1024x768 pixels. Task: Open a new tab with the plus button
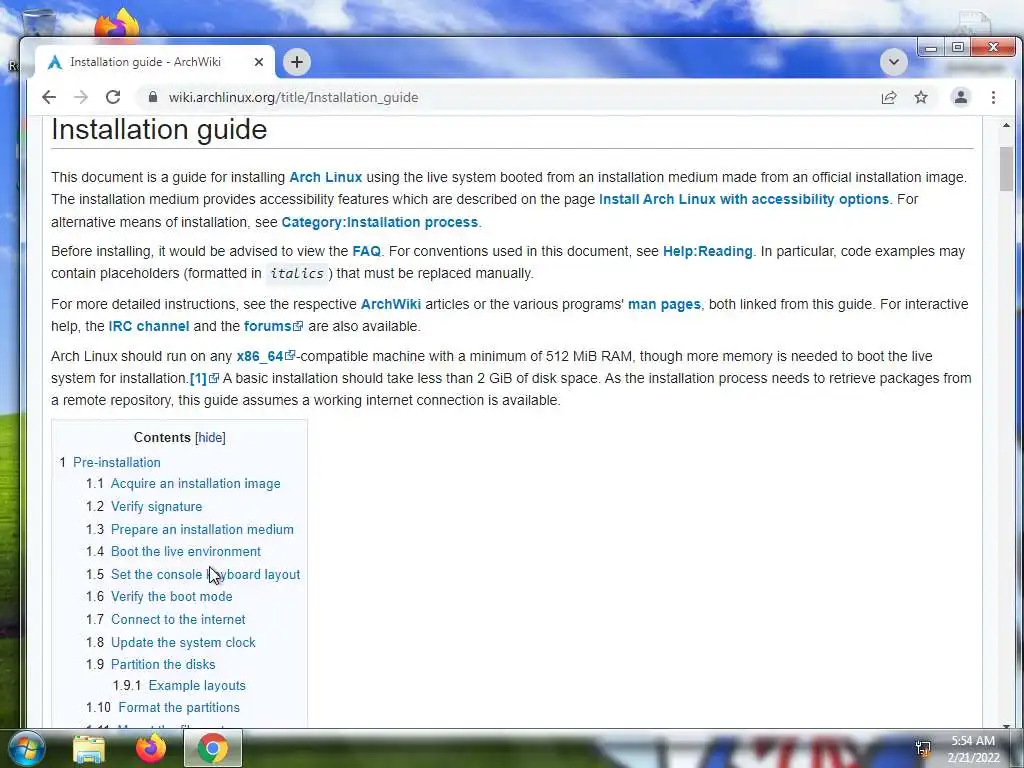pyautogui.click(x=297, y=62)
